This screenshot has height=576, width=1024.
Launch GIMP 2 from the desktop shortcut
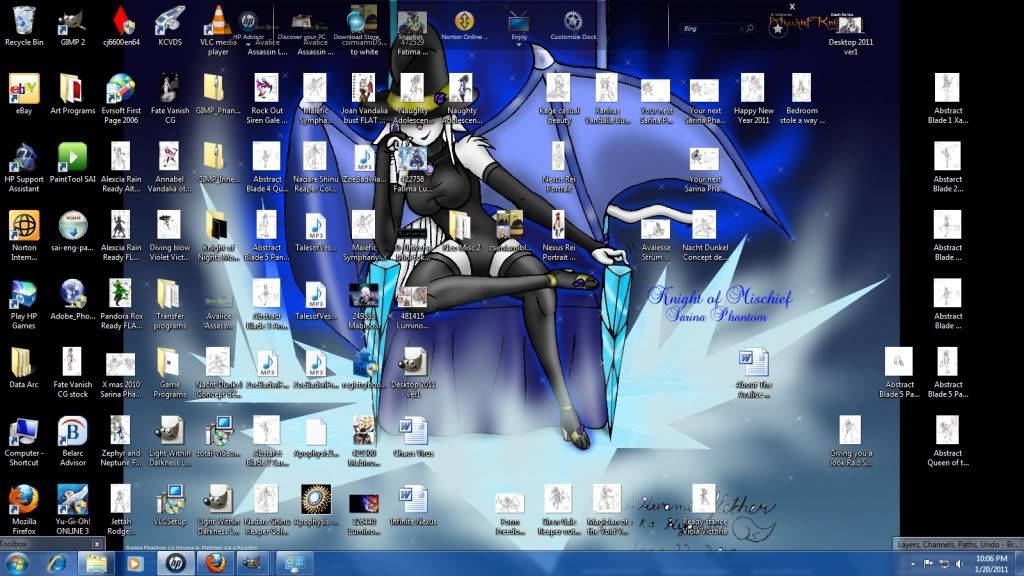point(72,21)
